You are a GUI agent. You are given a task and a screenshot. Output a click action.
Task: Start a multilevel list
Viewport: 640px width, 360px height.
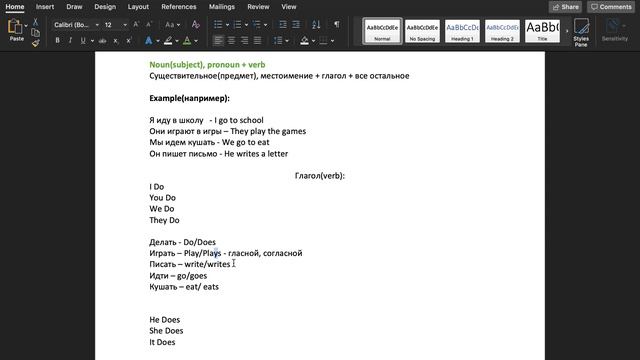coord(256,25)
